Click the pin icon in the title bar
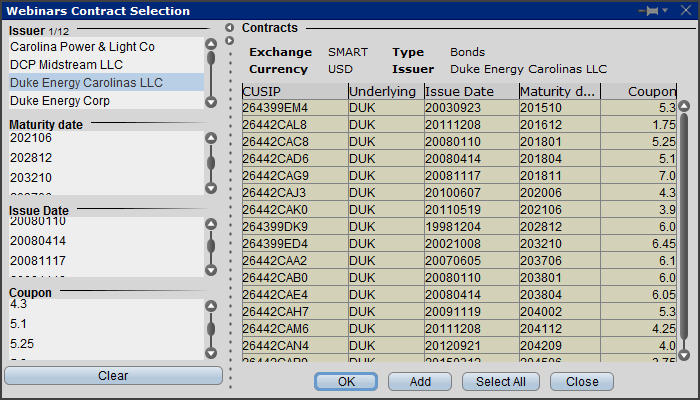 [x=650, y=10]
